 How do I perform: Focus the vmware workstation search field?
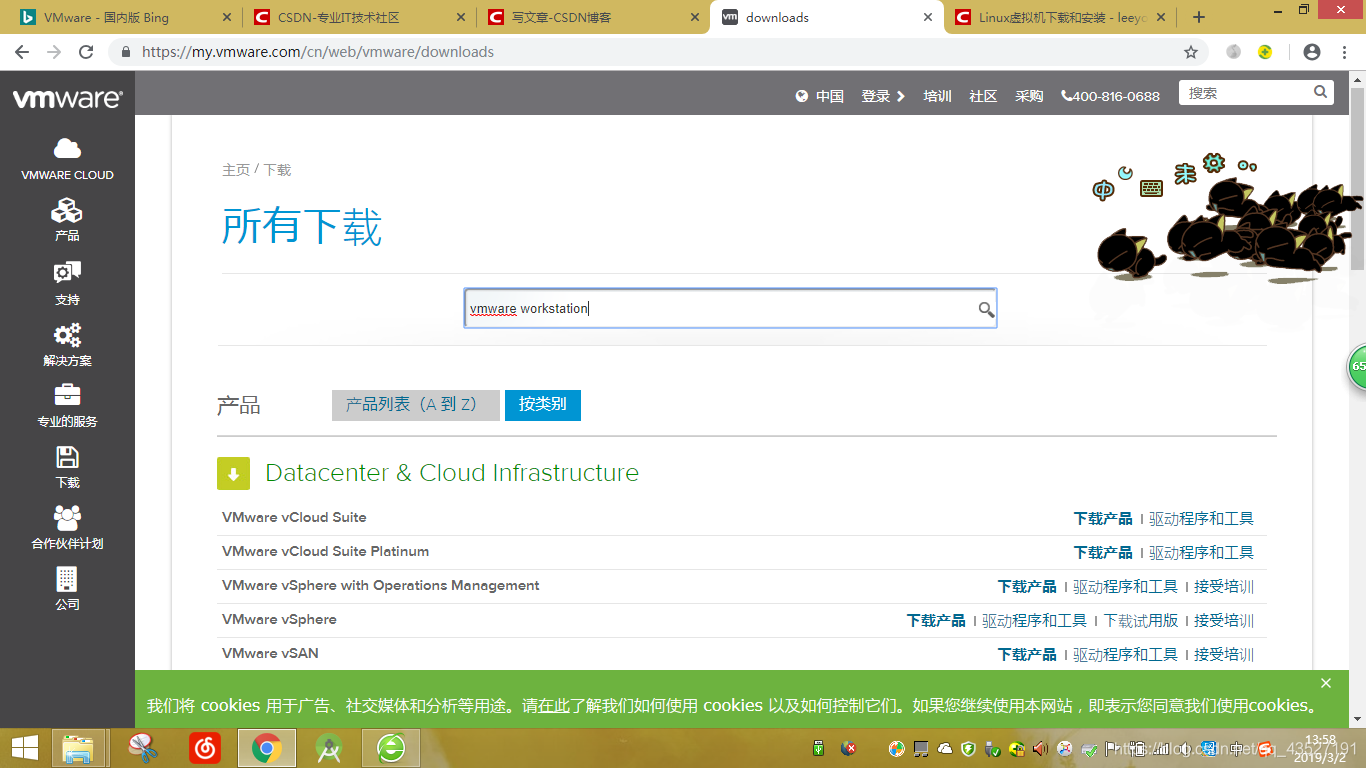tap(730, 309)
